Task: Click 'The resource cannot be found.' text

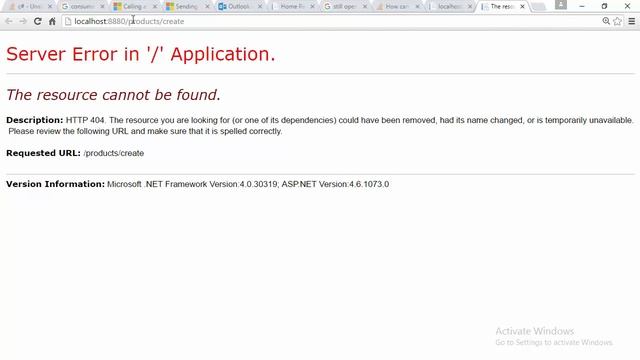Action: point(113,95)
